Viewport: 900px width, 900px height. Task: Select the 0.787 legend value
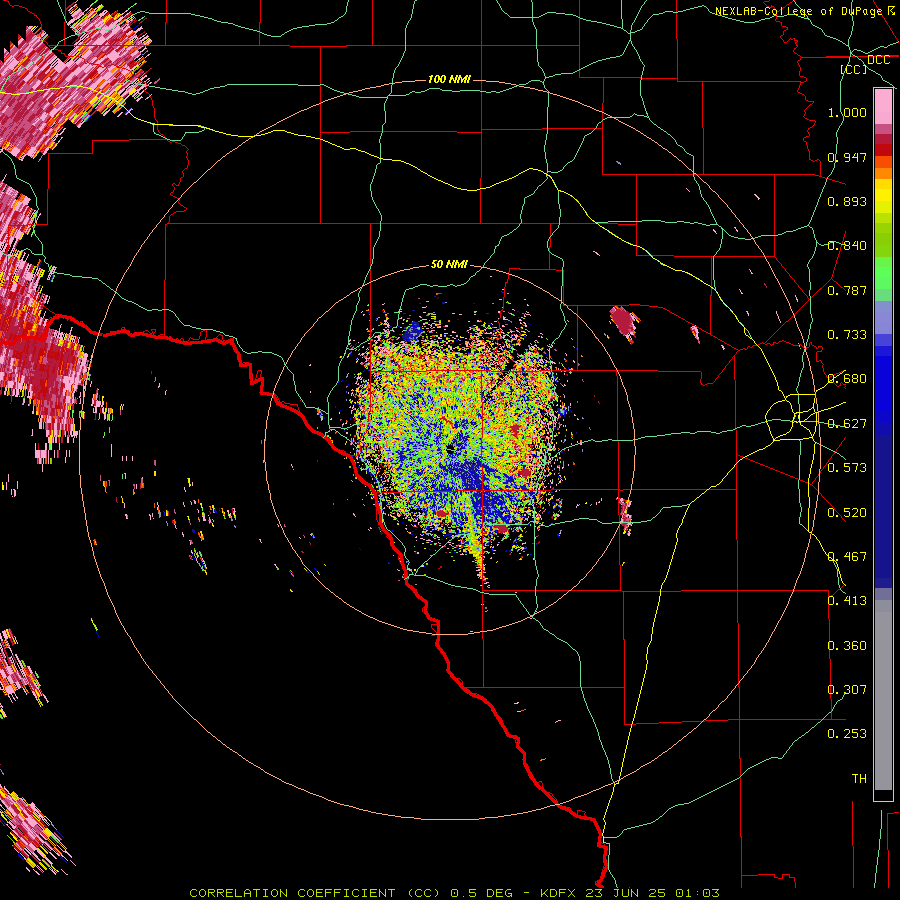[847, 290]
